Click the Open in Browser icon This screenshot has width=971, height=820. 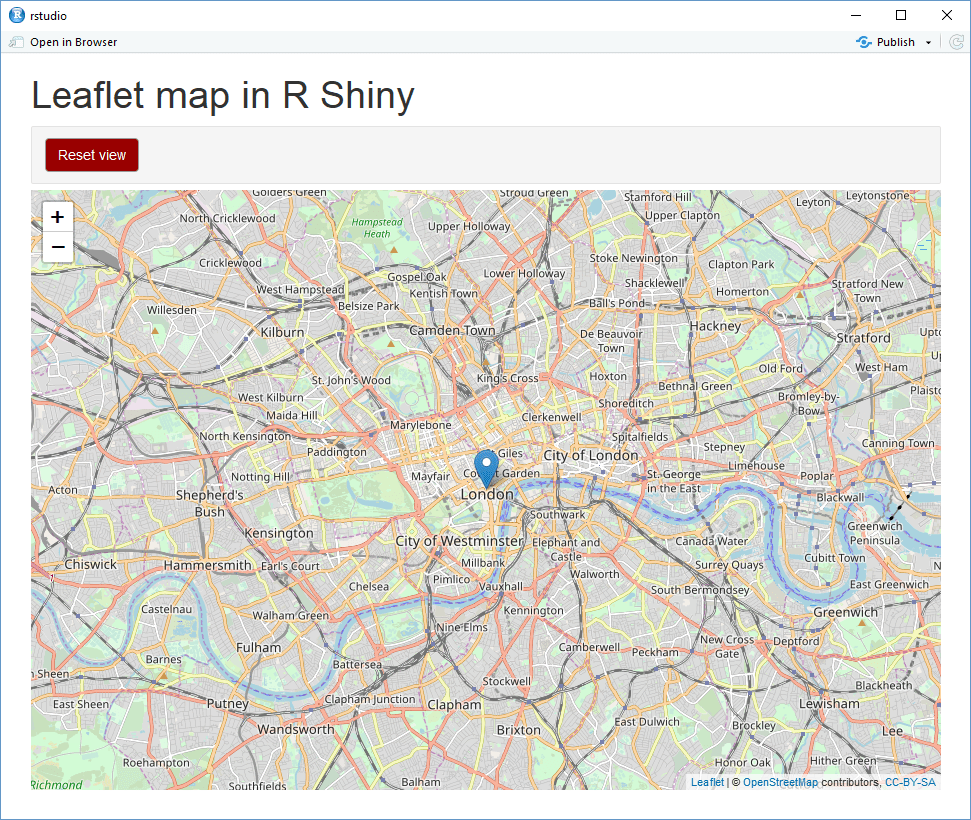click(16, 42)
